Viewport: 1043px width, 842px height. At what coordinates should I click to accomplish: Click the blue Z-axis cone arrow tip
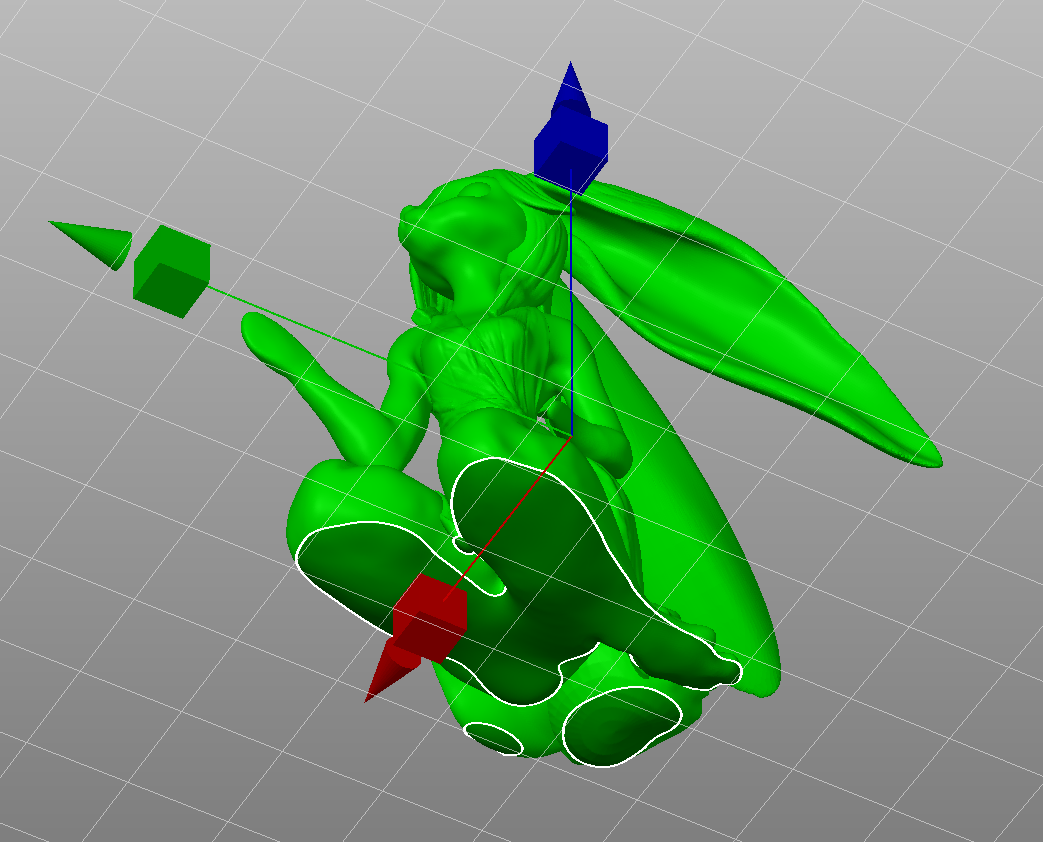click(571, 88)
